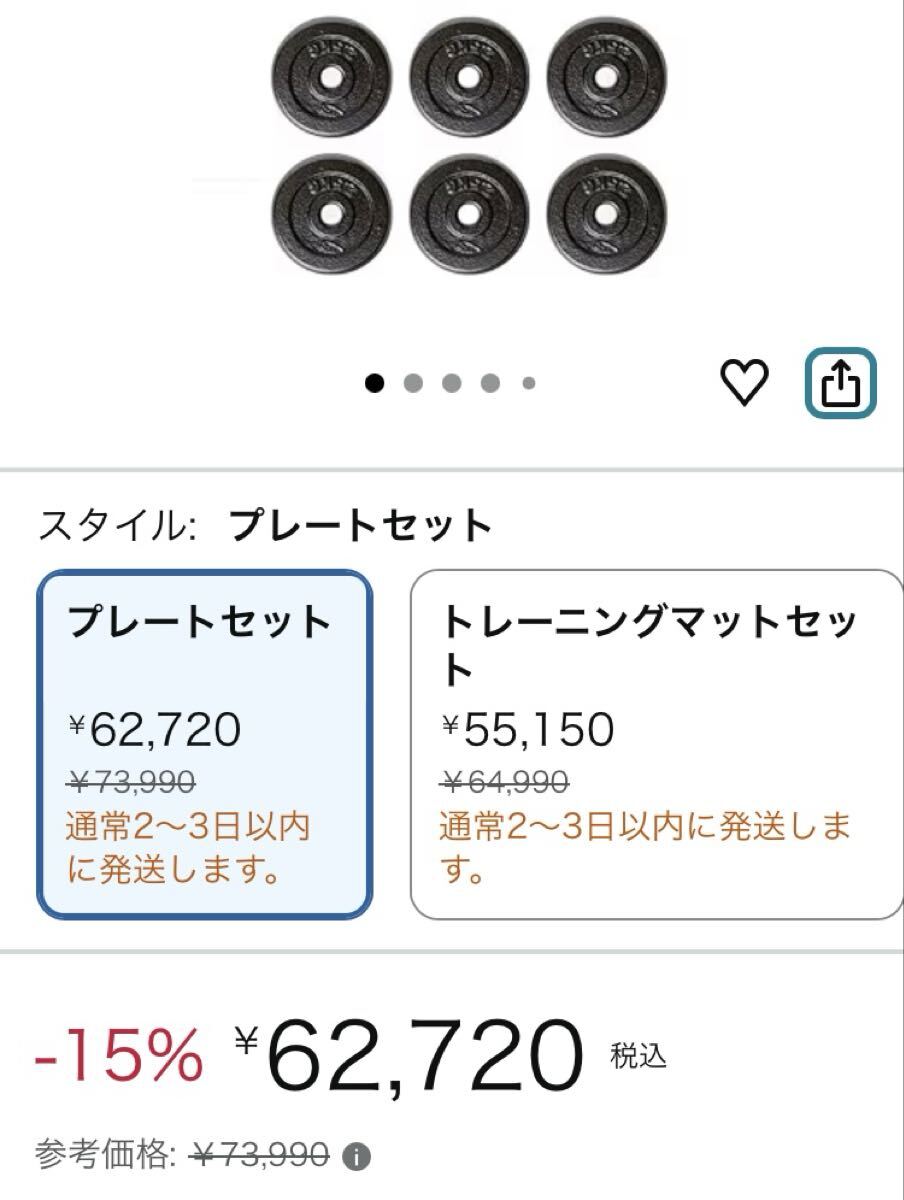Tap the スタイル heading label
Image resolution: width=904 pixels, height=1200 pixels.
116,526
